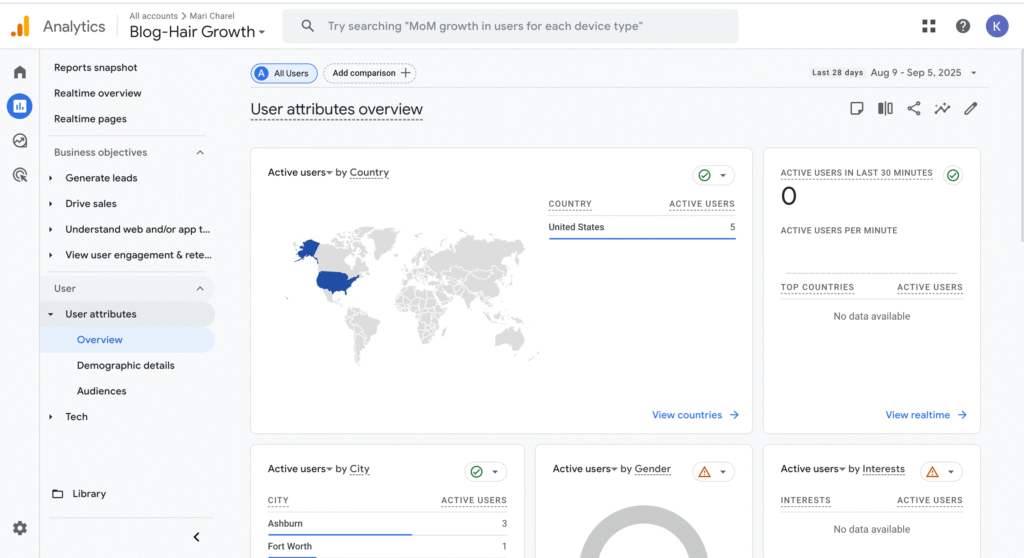Click the plus icon in Add comparison
Screen dimensions: 1024x558
[406, 73]
